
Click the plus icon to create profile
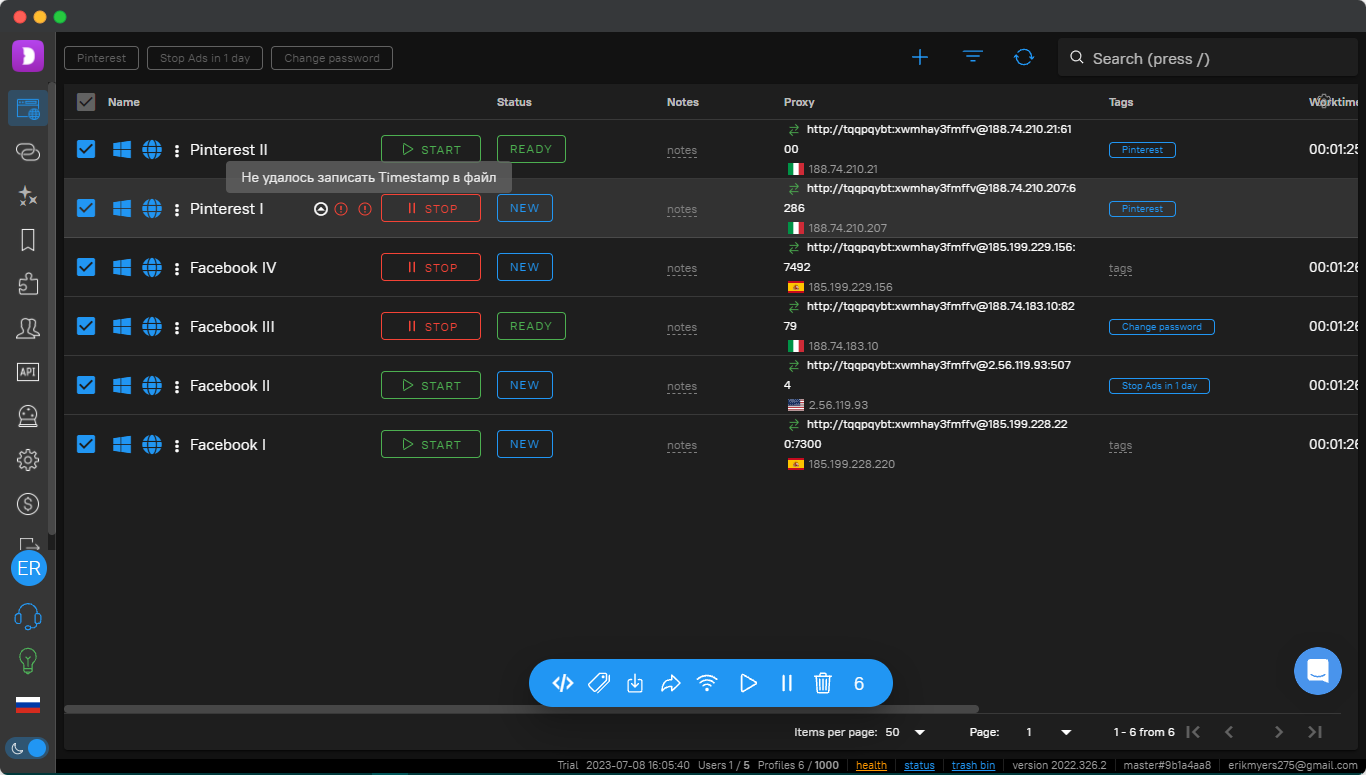pos(920,57)
